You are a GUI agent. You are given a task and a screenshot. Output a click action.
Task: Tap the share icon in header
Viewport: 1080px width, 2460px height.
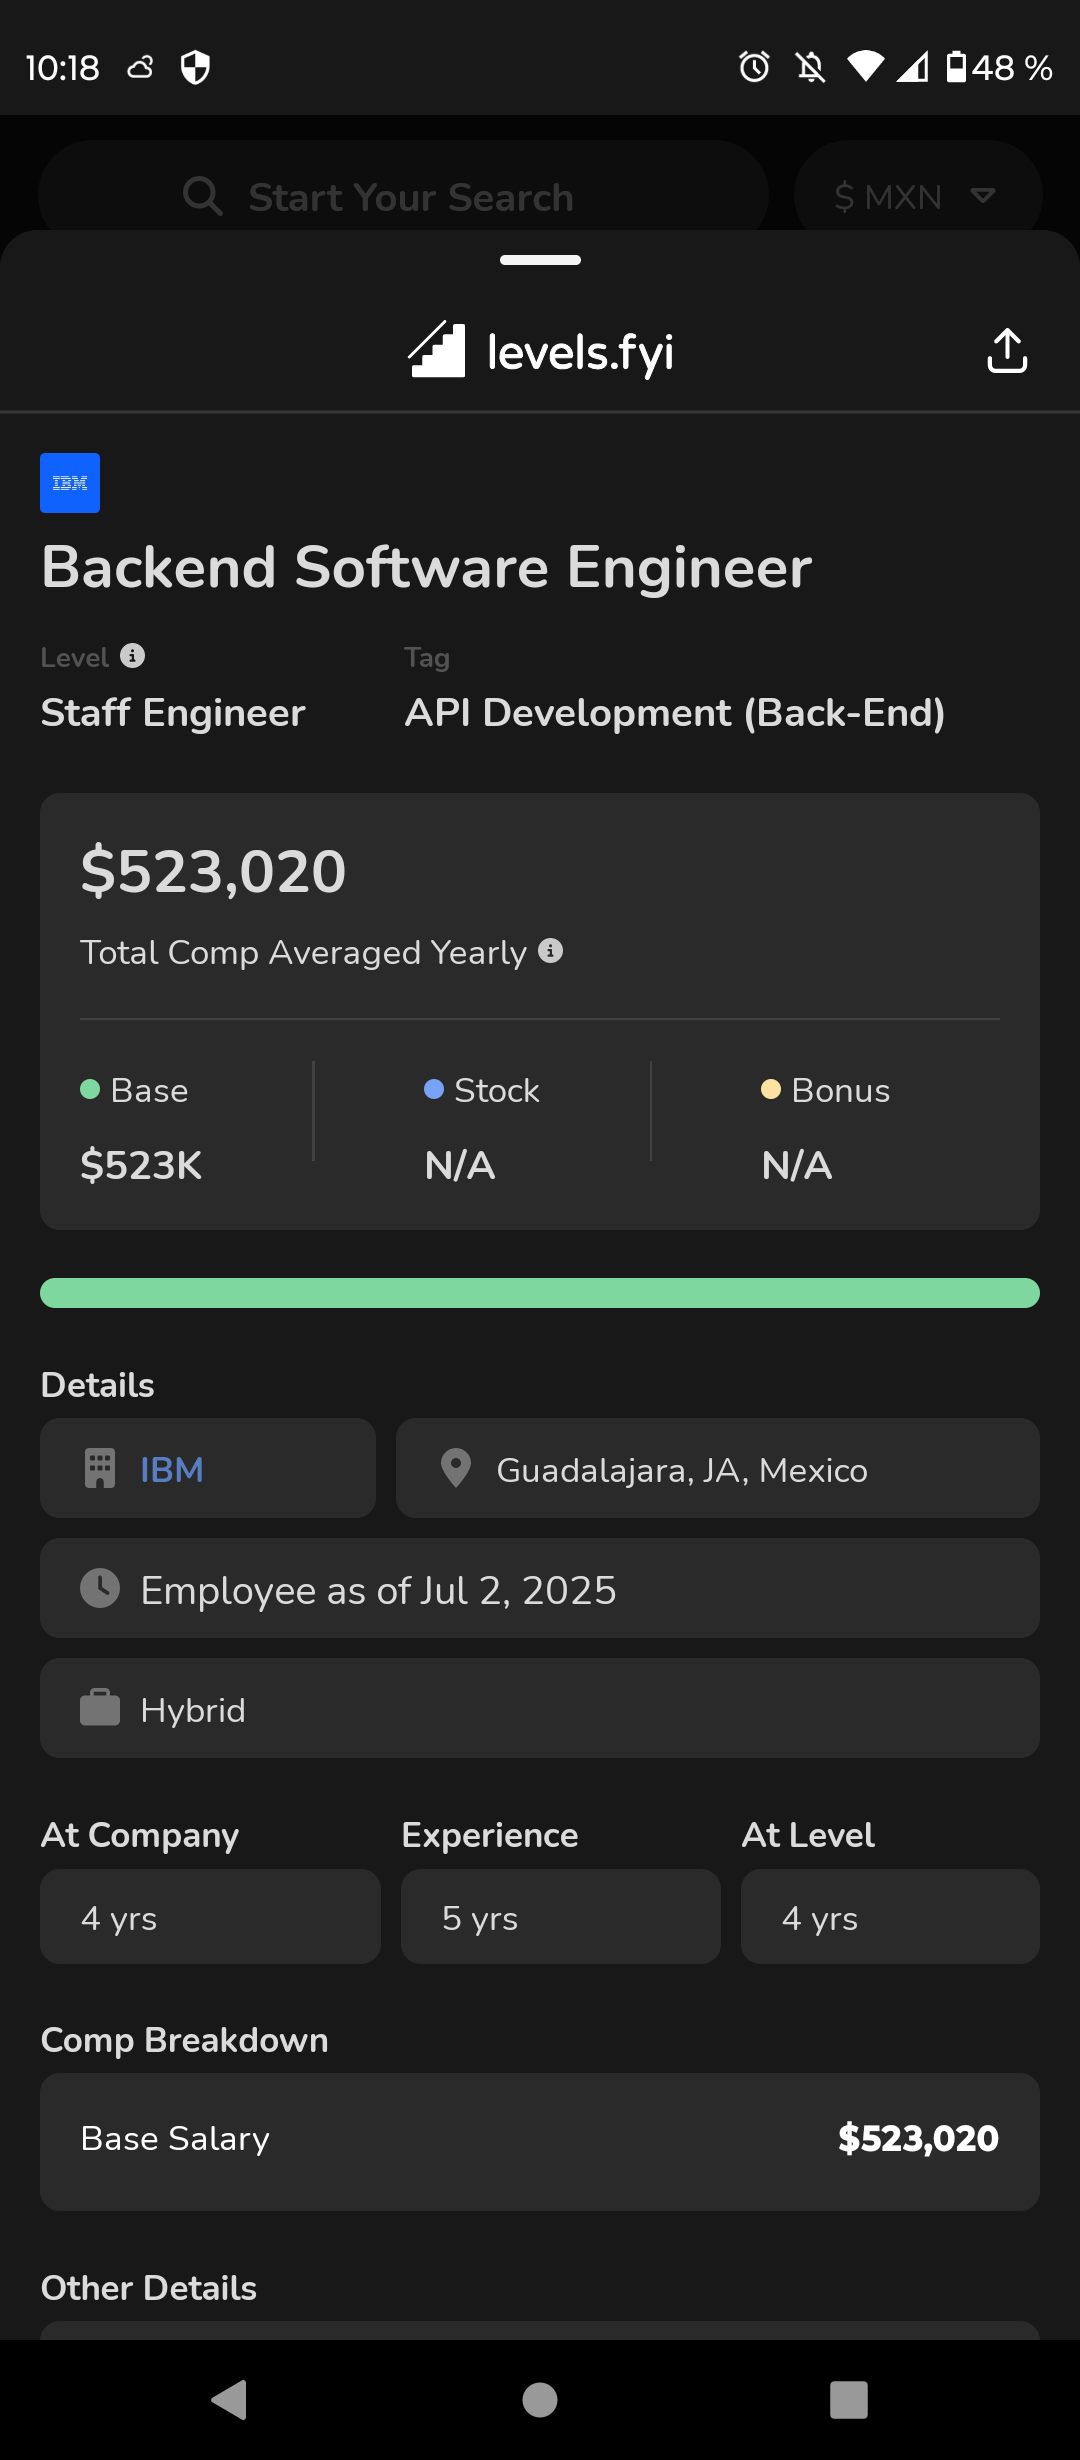tap(1007, 351)
